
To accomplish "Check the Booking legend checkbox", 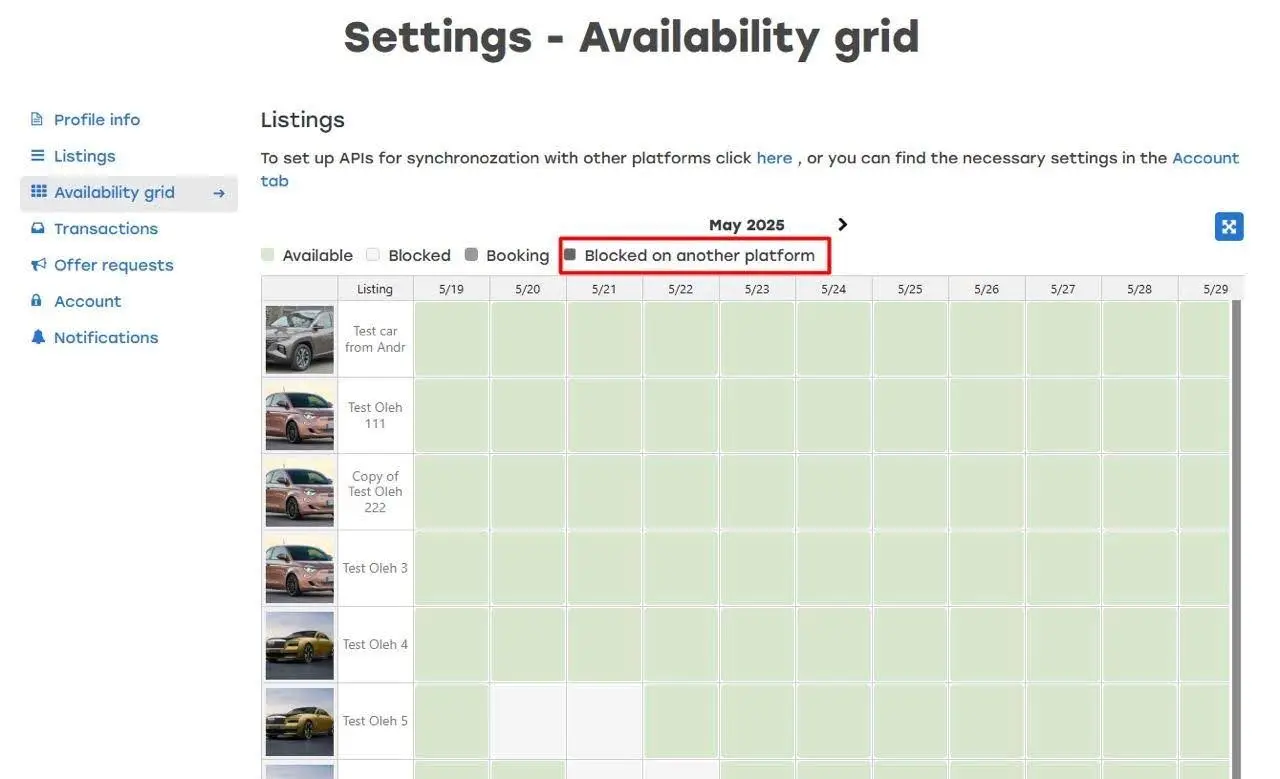I will pos(470,254).
